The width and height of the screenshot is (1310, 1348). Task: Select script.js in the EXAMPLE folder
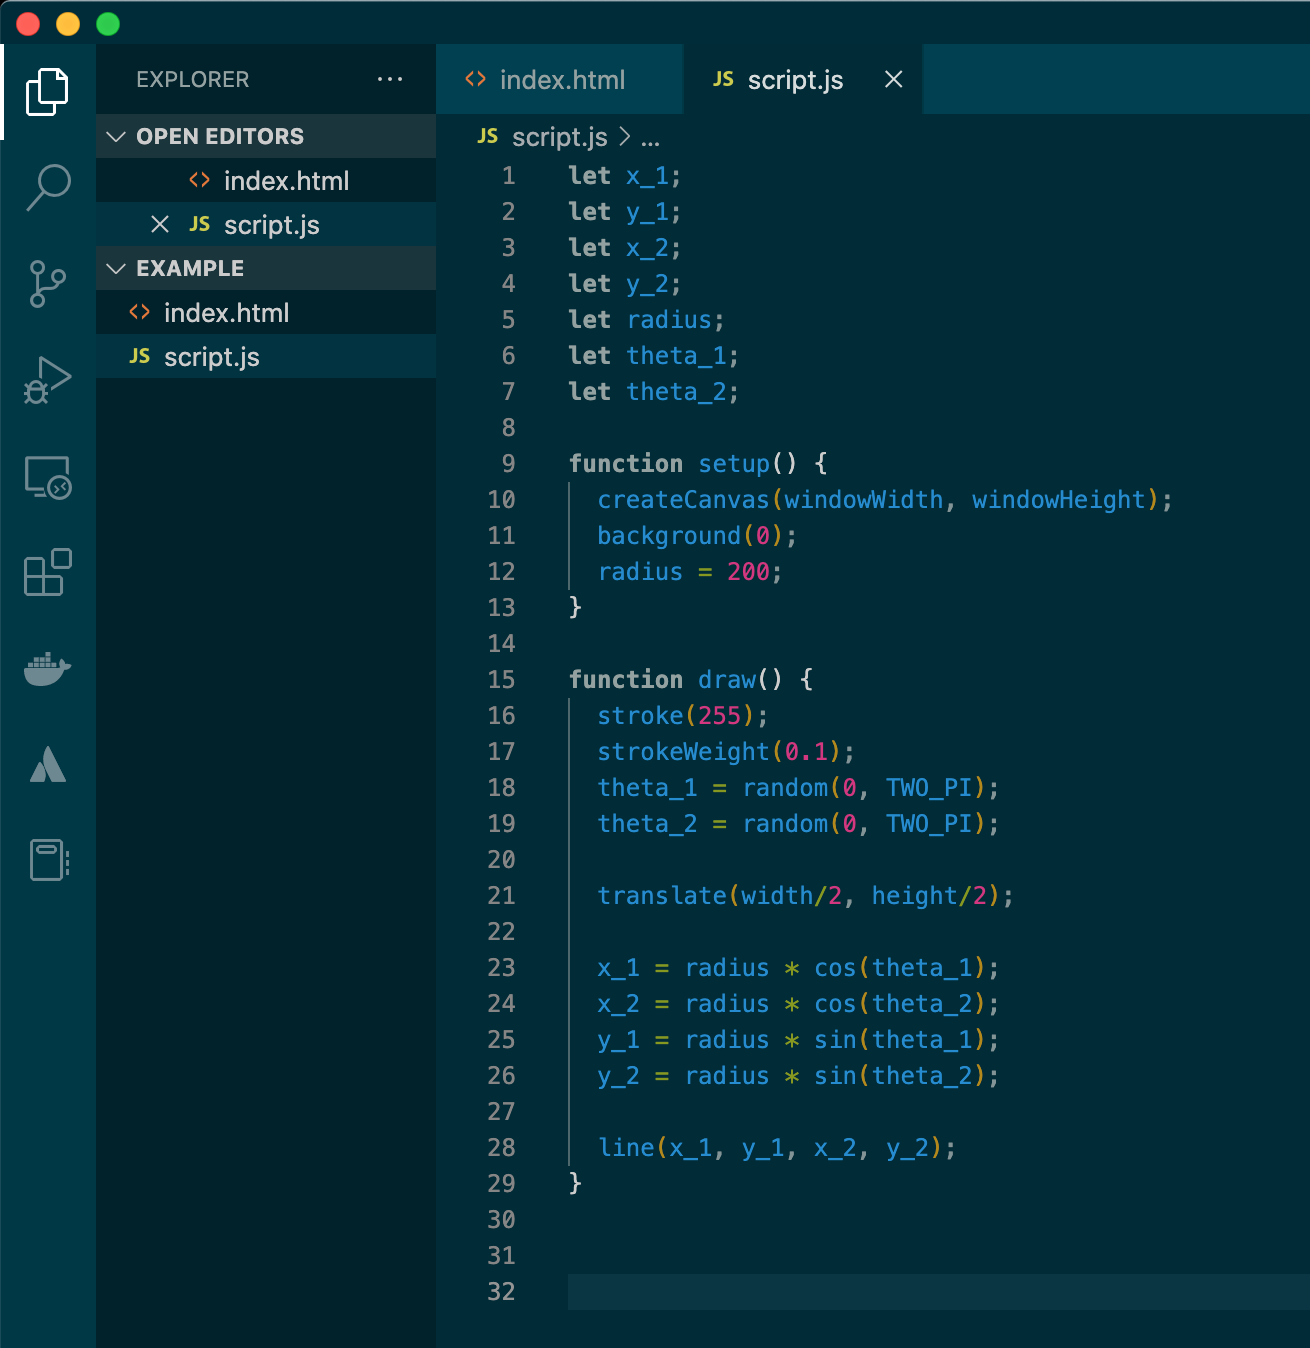[212, 356]
